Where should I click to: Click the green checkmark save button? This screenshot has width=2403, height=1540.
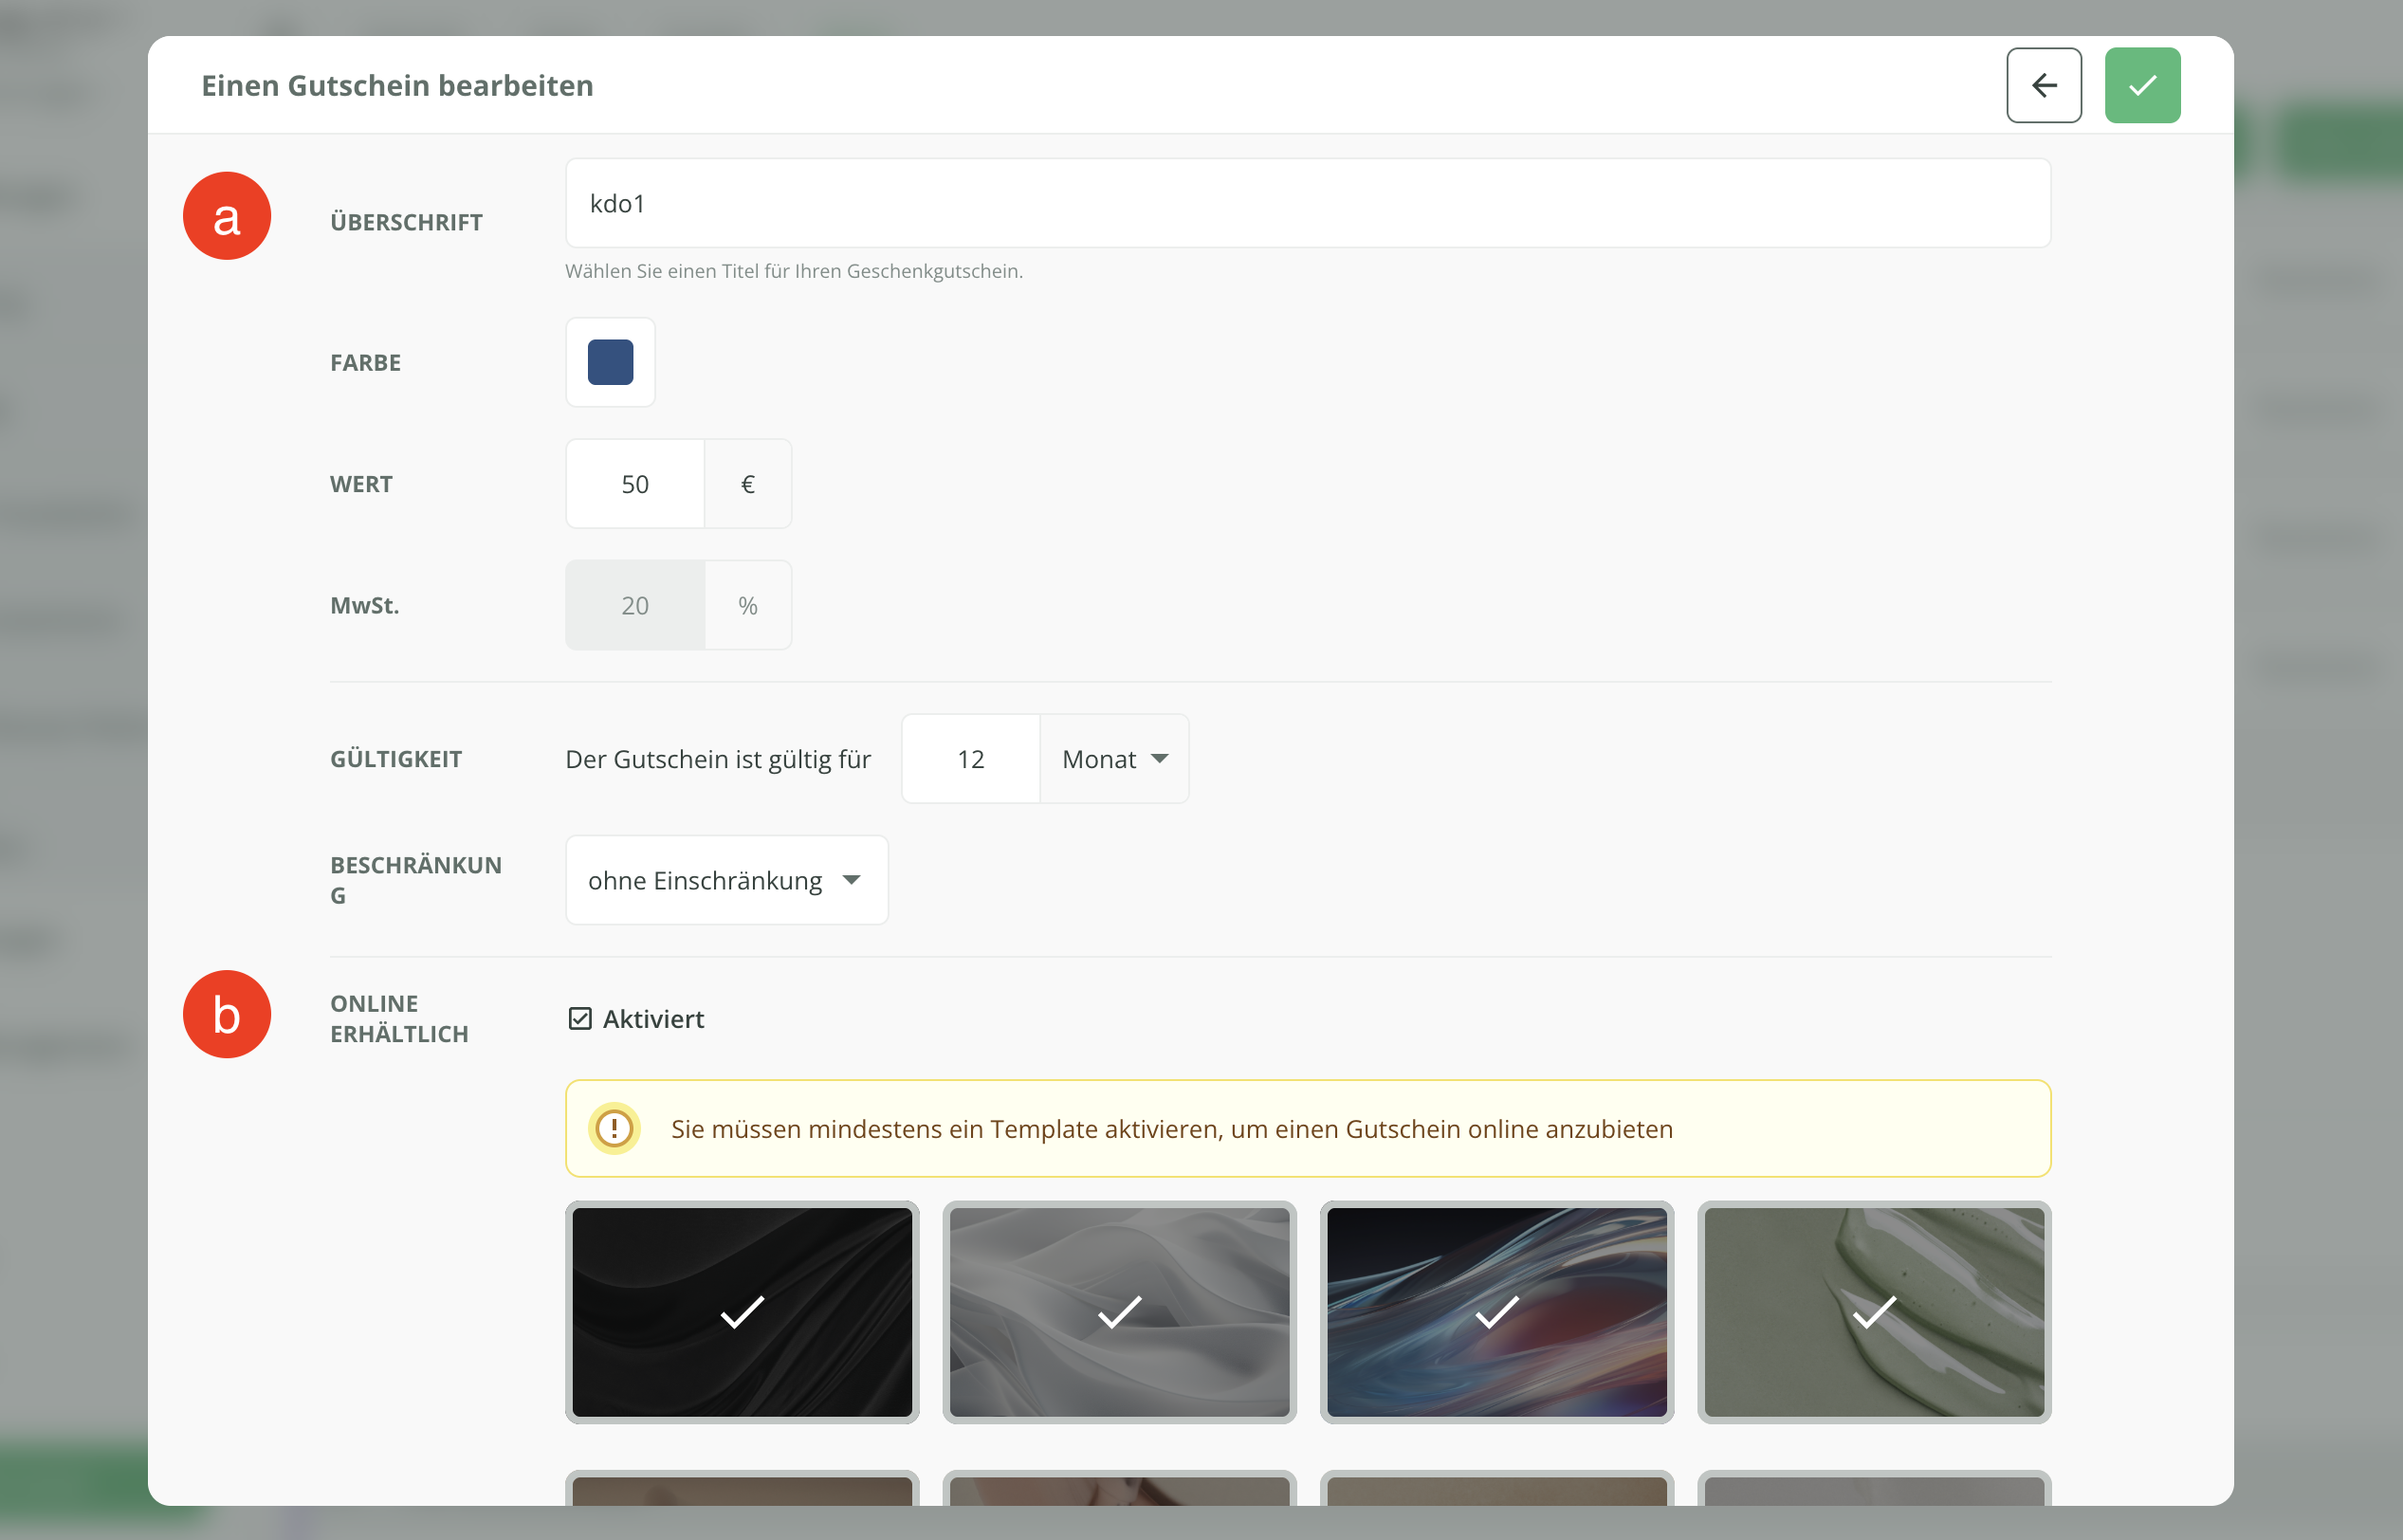point(2141,85)
